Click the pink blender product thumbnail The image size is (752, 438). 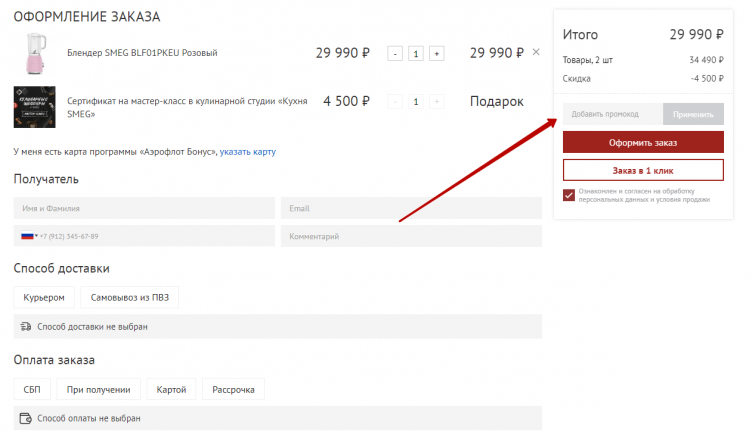click(33, 53)
